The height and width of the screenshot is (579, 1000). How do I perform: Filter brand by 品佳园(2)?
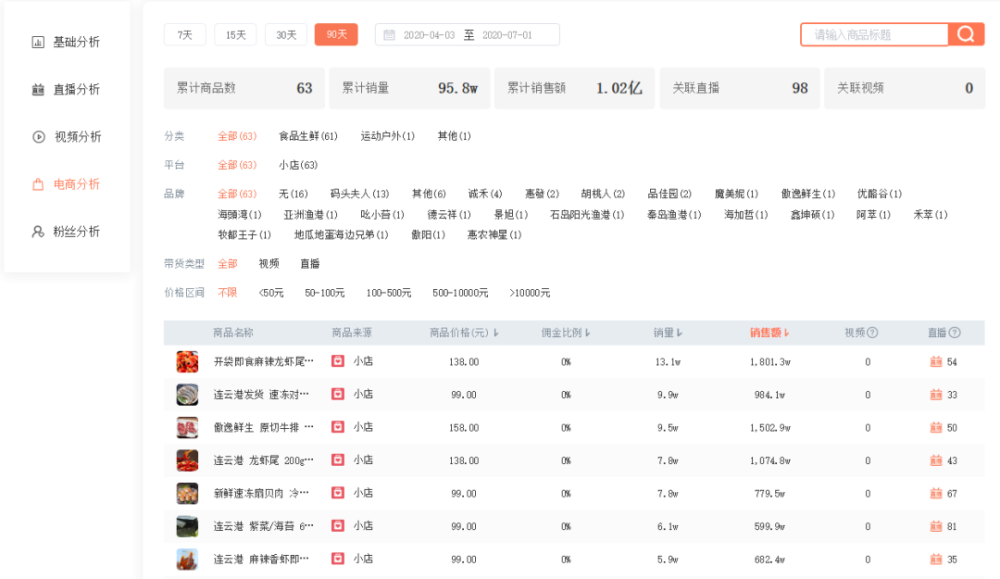670,194
